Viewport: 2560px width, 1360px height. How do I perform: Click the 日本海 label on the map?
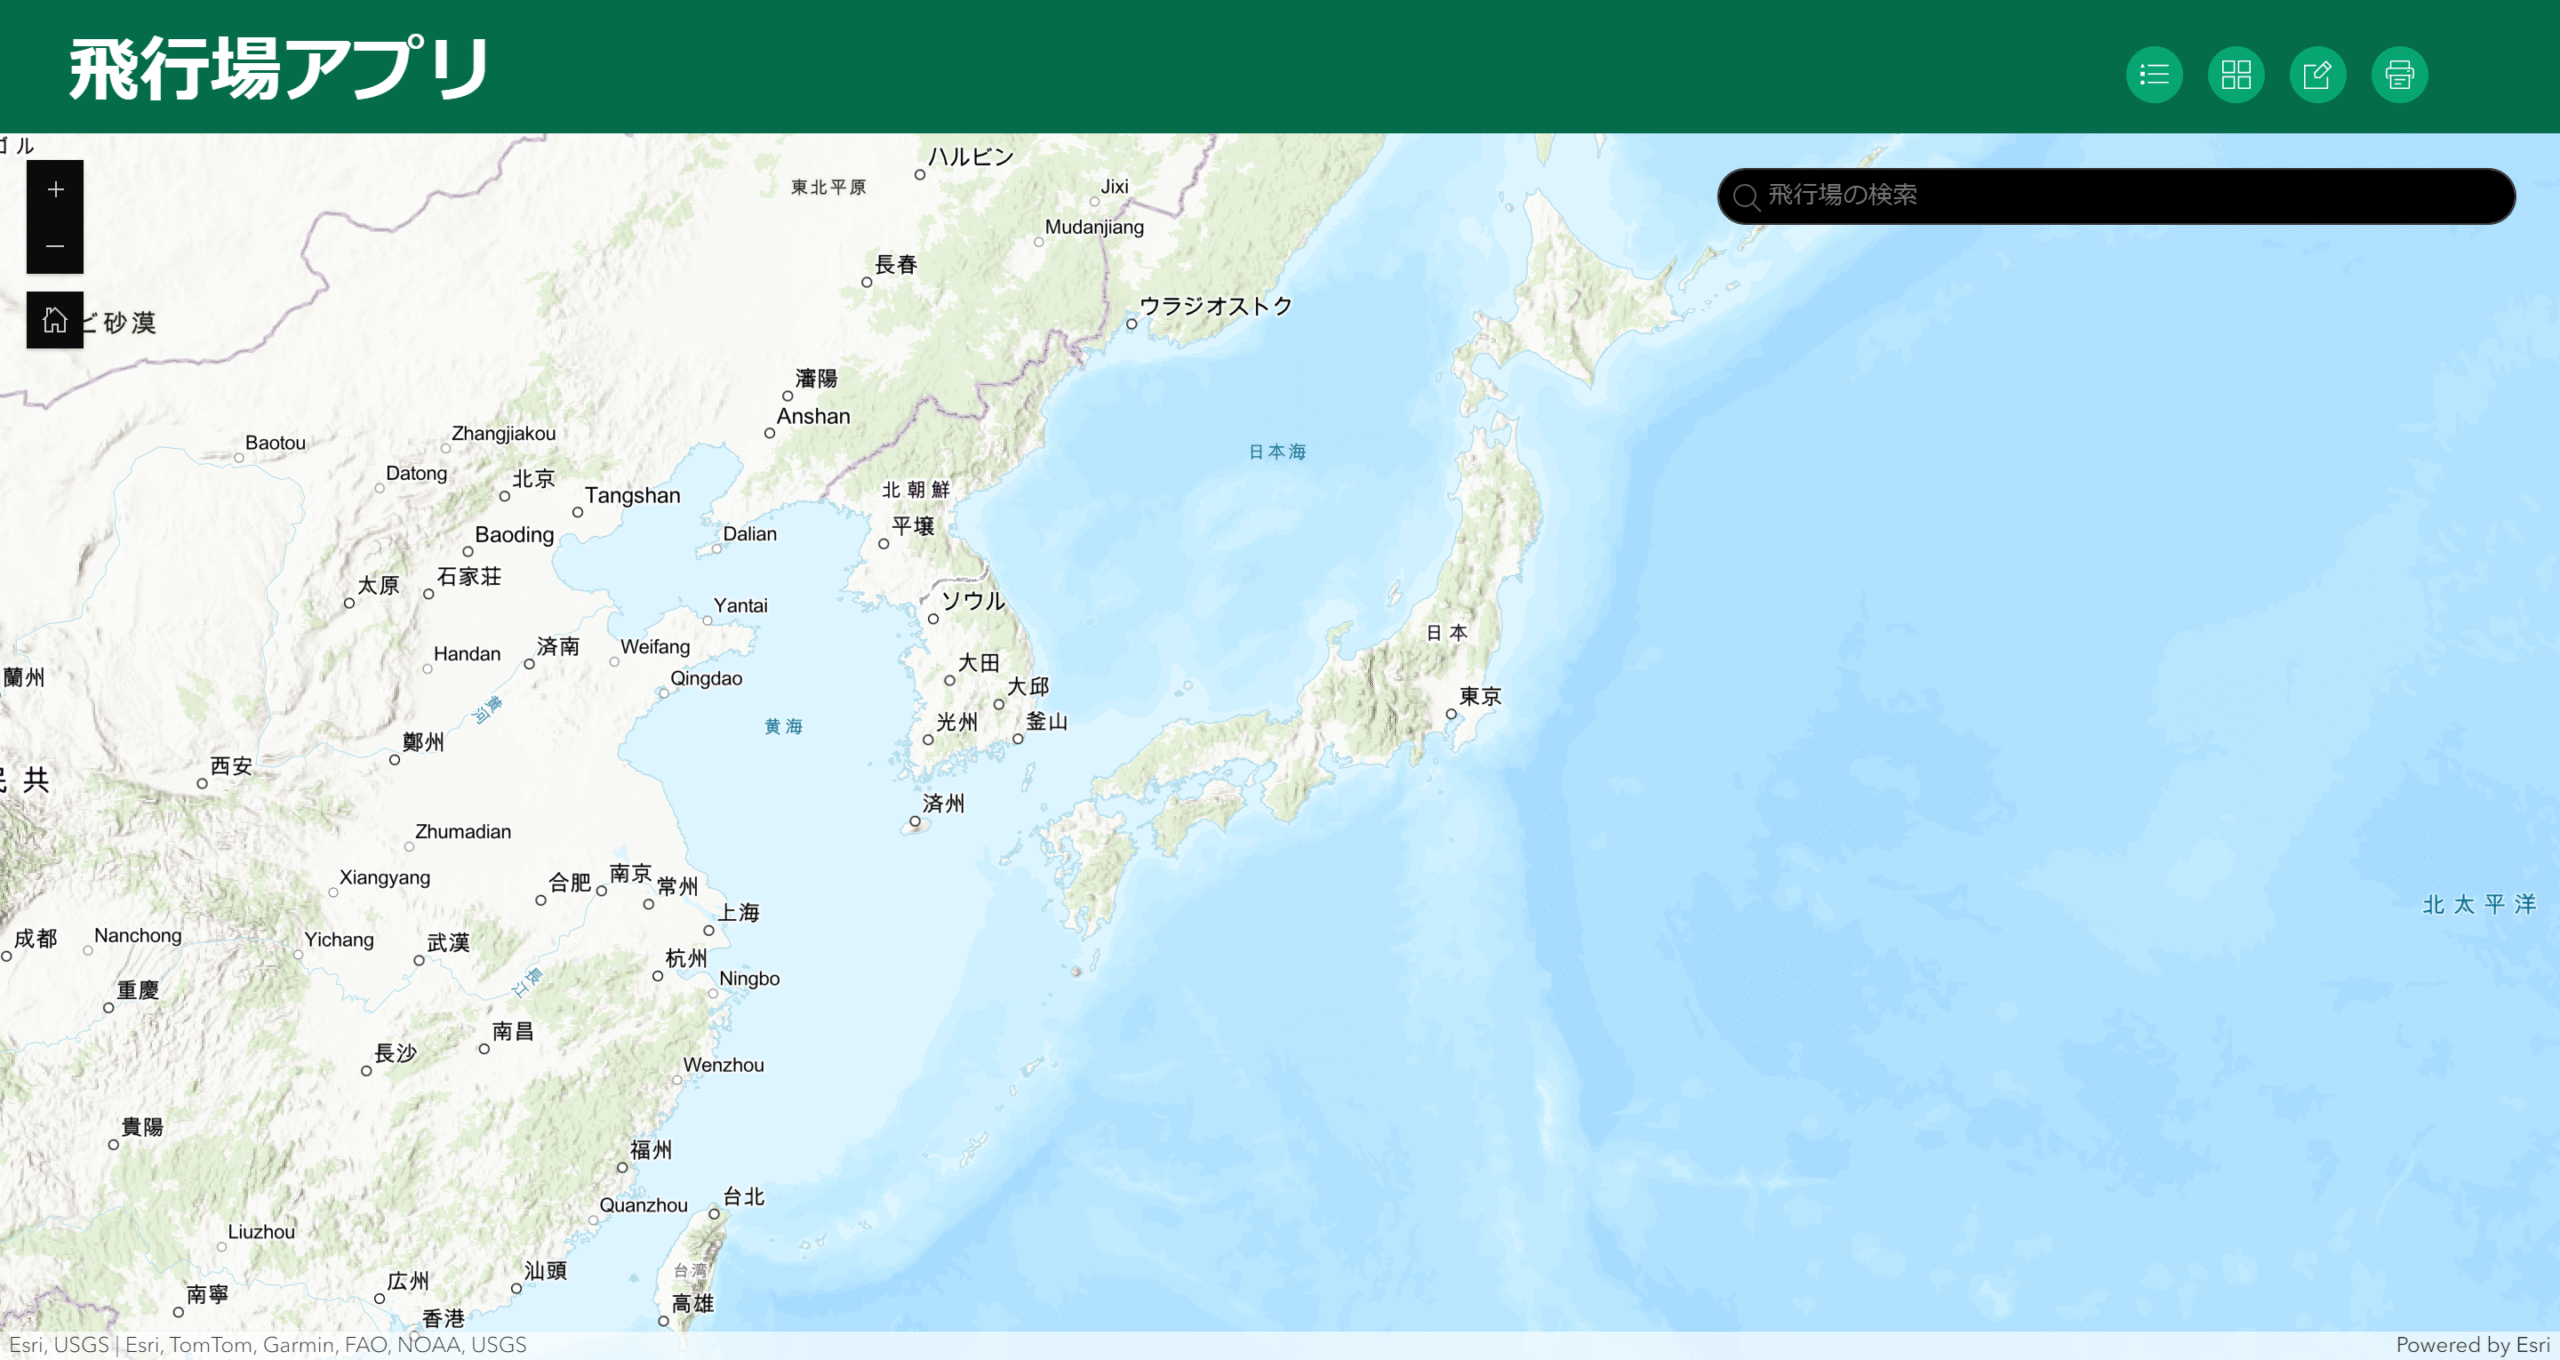point(1277,451)
